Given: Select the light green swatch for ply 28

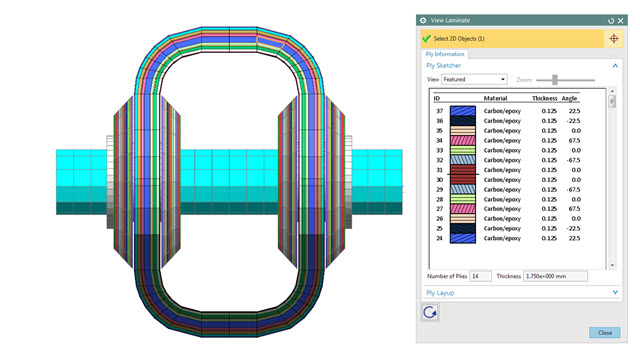Looking at the screenshot, I should (x=463, y=199).
